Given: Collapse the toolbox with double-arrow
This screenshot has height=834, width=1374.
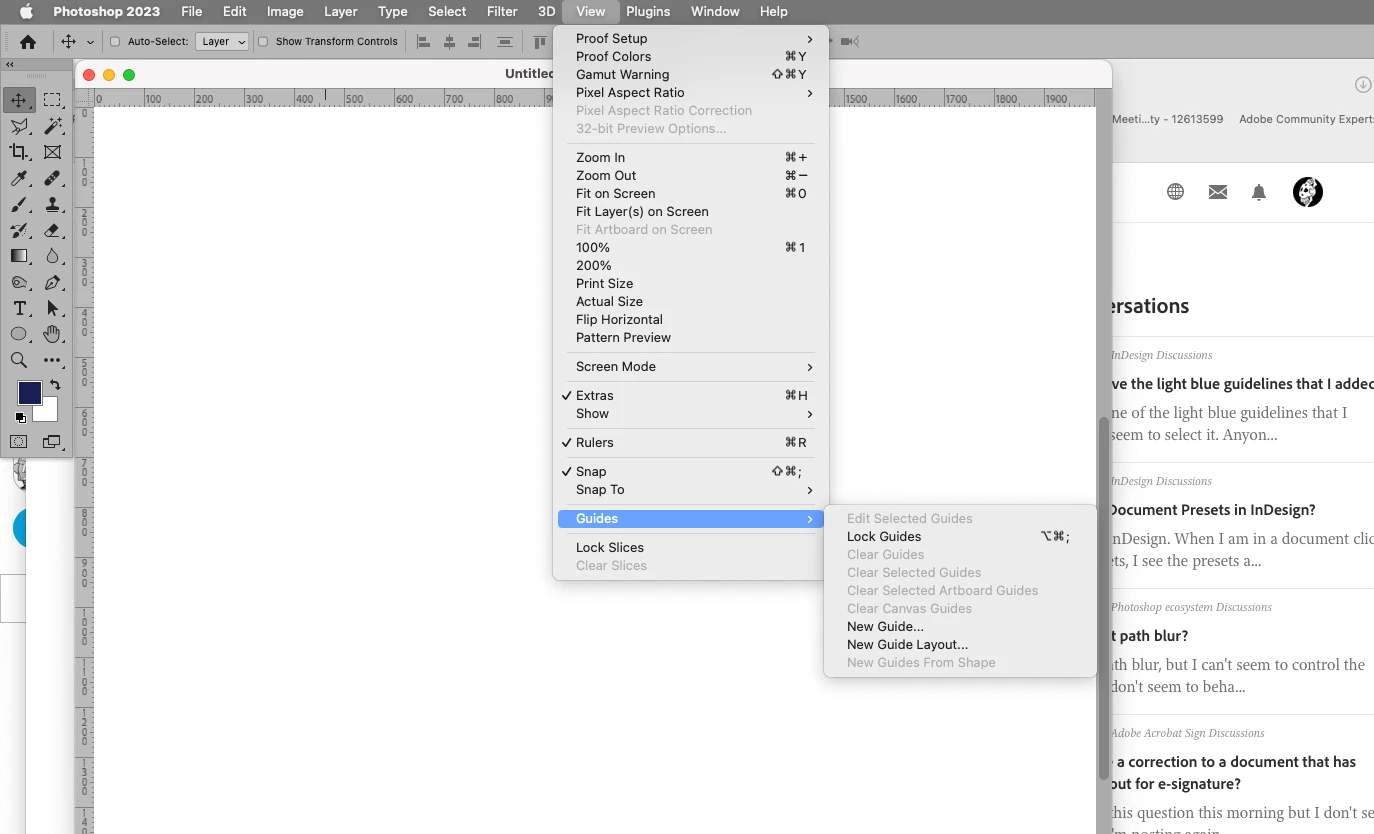Looking at the screenshot, I should click(x=10, y=64).
